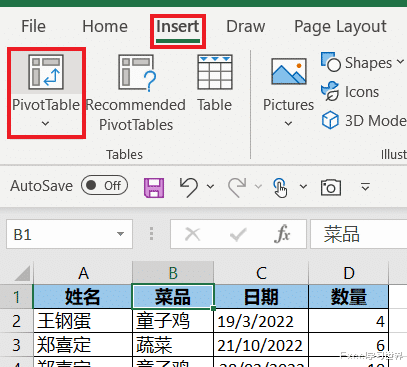Open the Page Layout tab
This screenshot has width=407, height=367.
coord(340,27)
